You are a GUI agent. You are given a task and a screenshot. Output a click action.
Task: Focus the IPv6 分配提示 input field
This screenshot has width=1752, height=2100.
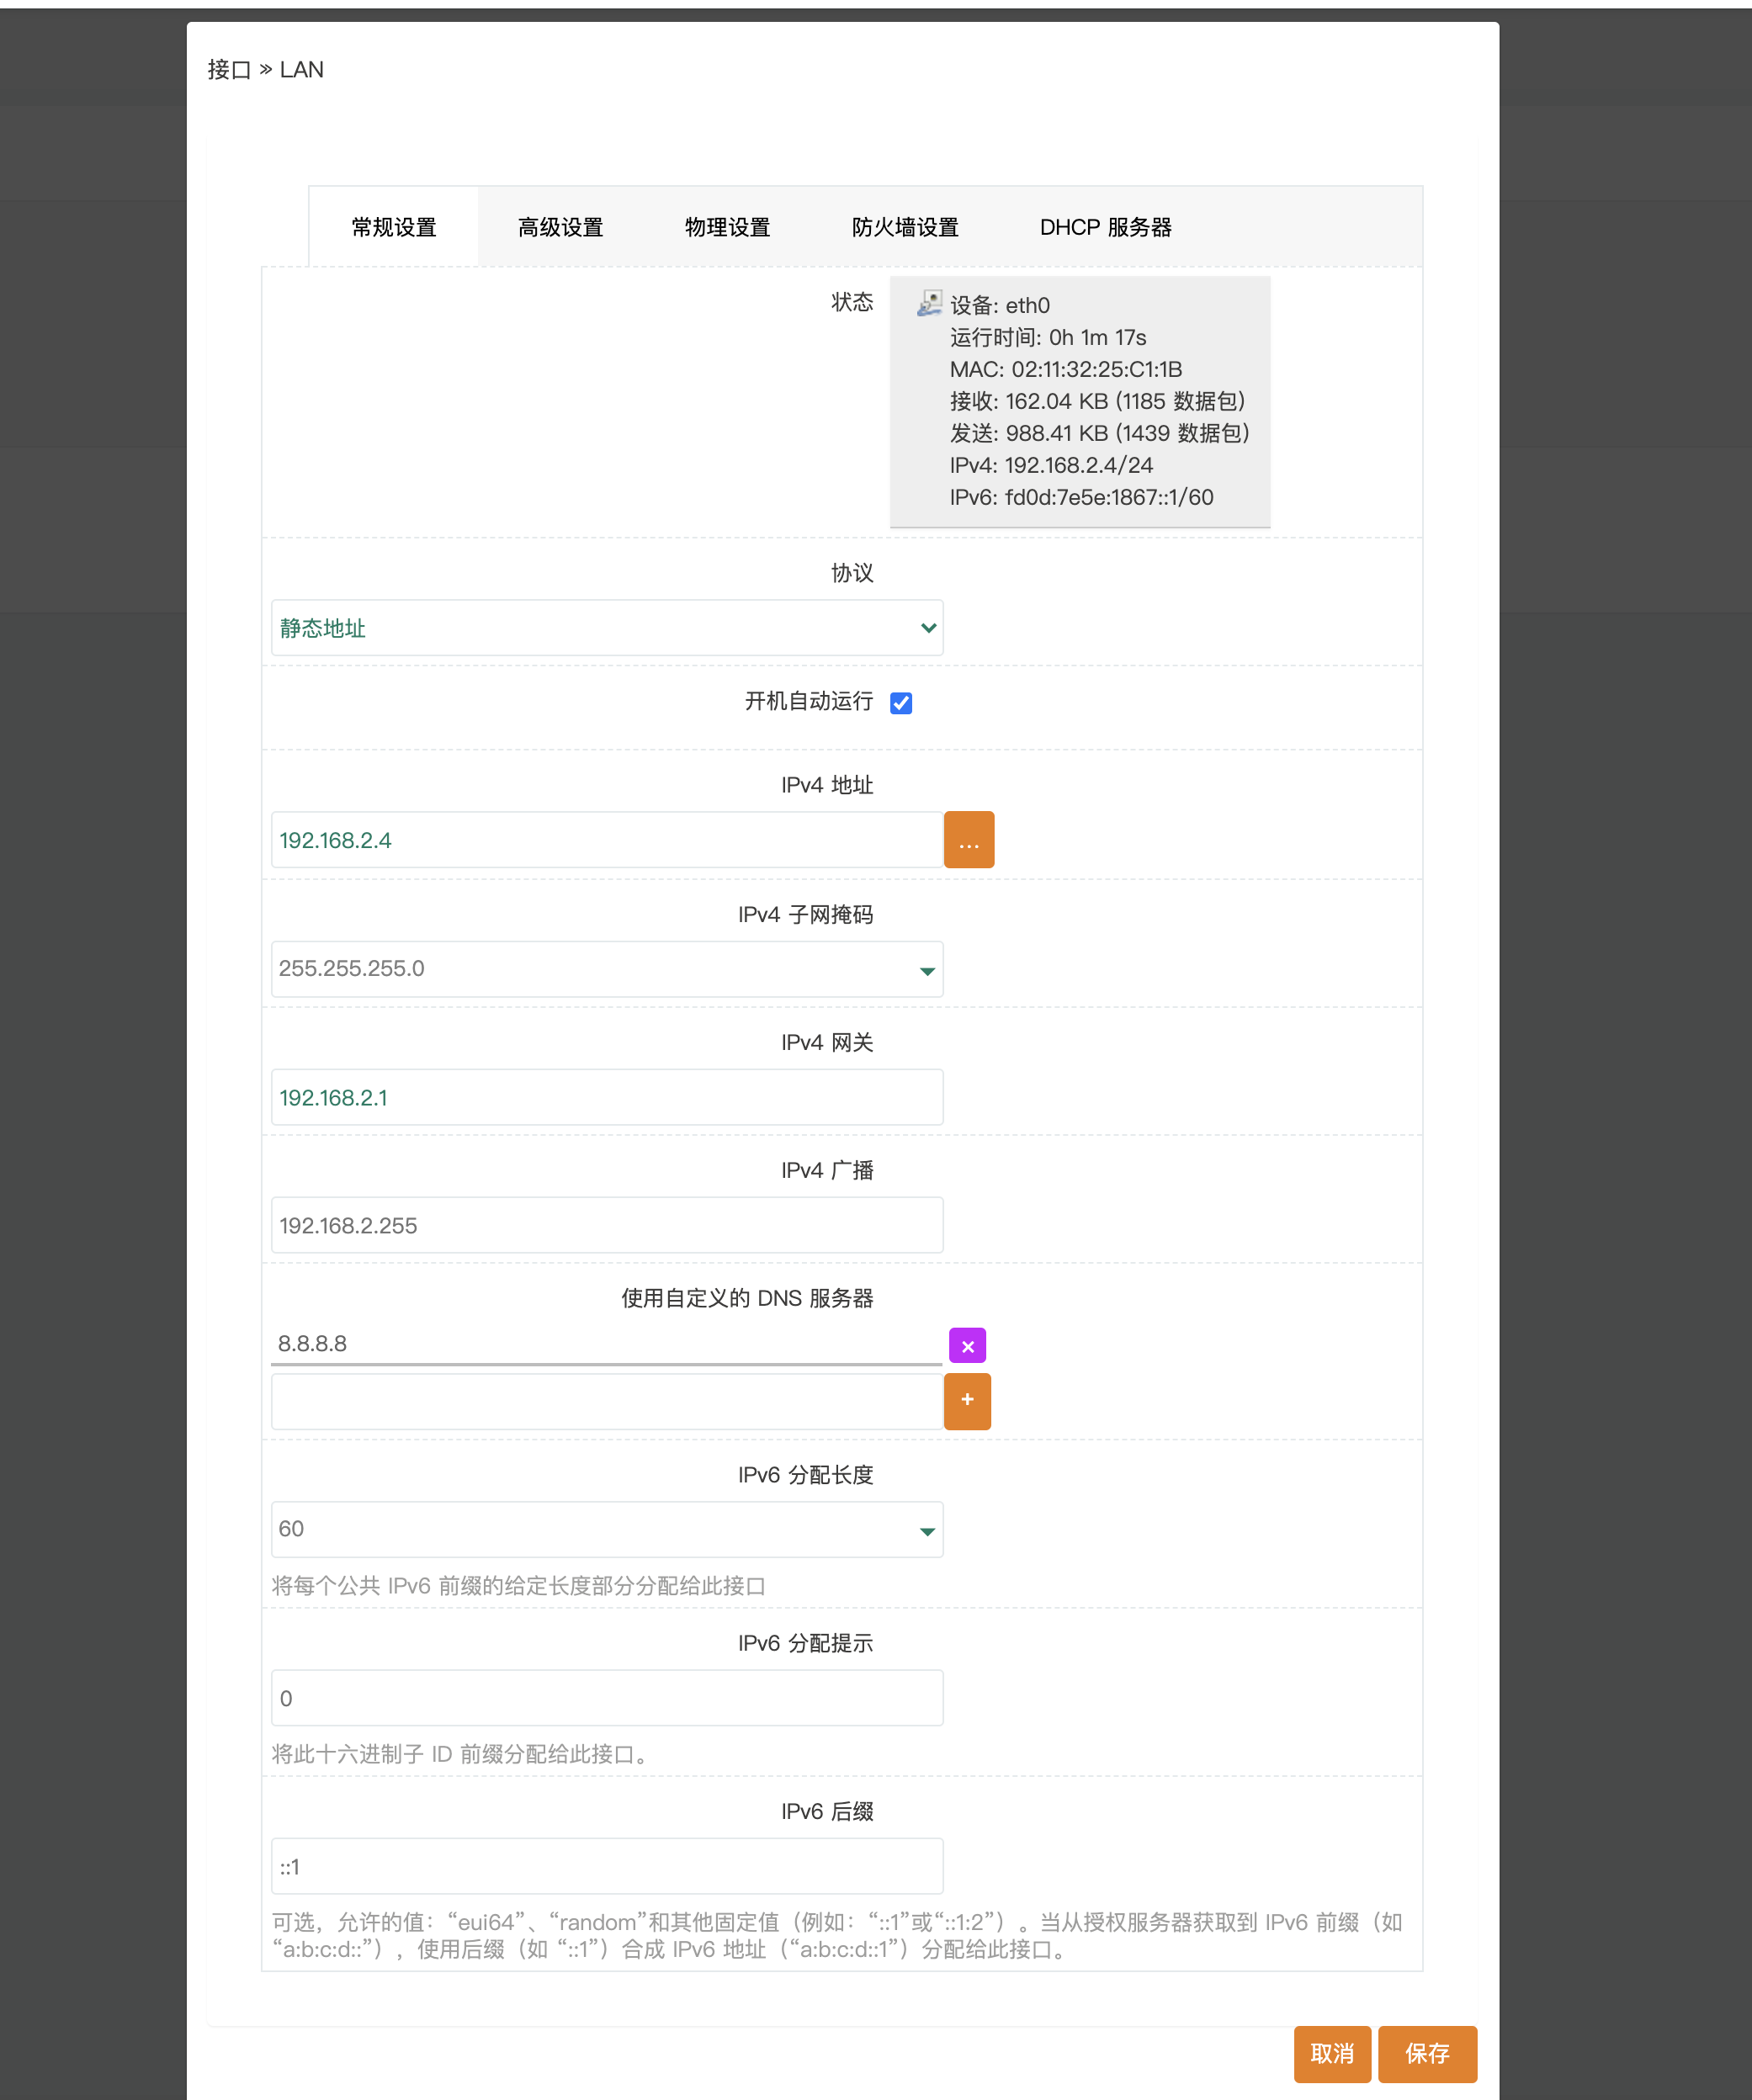pos(607,1698)
